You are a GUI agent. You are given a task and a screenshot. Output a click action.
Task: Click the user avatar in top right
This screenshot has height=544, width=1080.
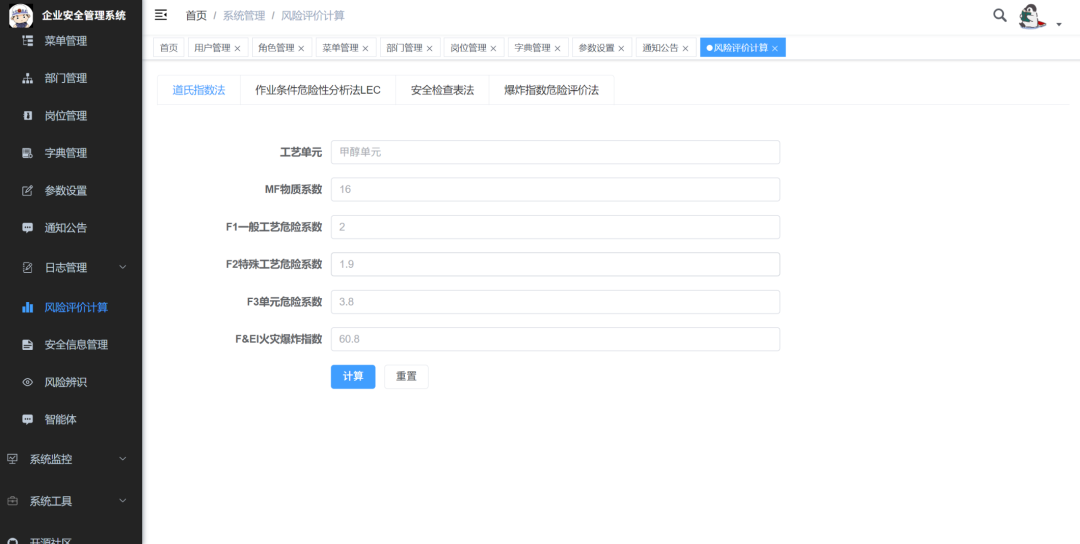[x=1032, y=16]
